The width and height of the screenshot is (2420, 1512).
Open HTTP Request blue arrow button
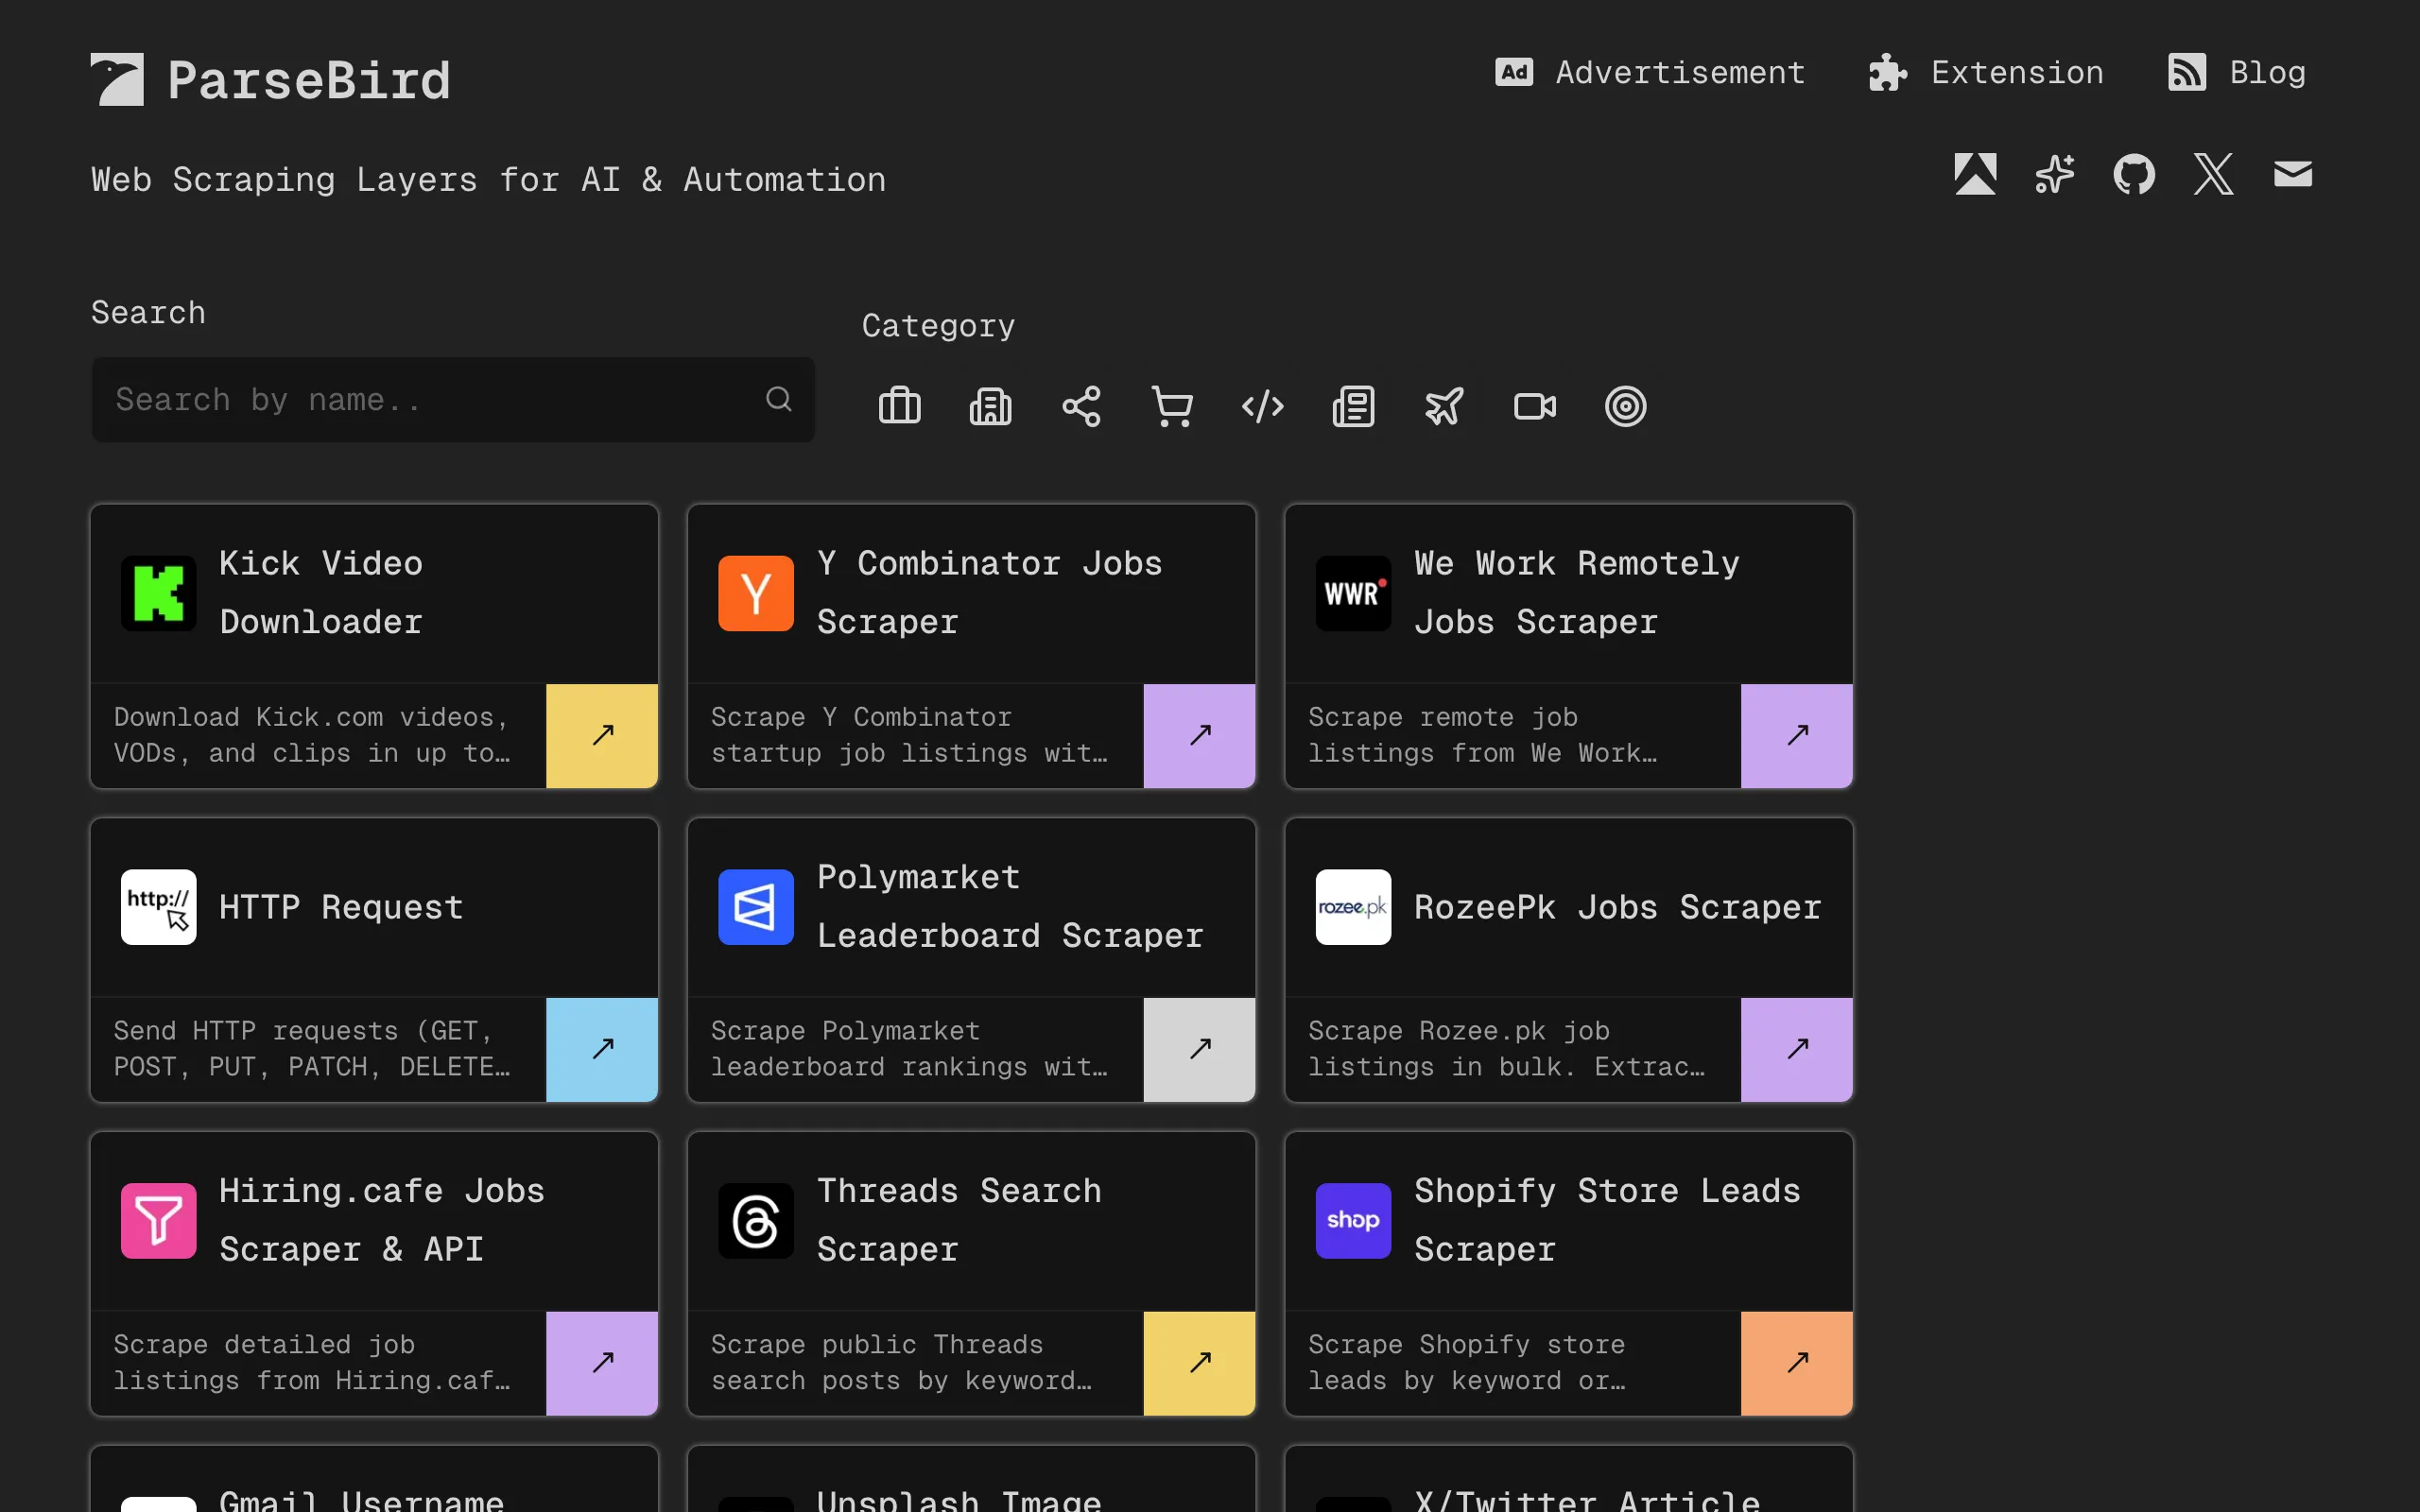602,1049
